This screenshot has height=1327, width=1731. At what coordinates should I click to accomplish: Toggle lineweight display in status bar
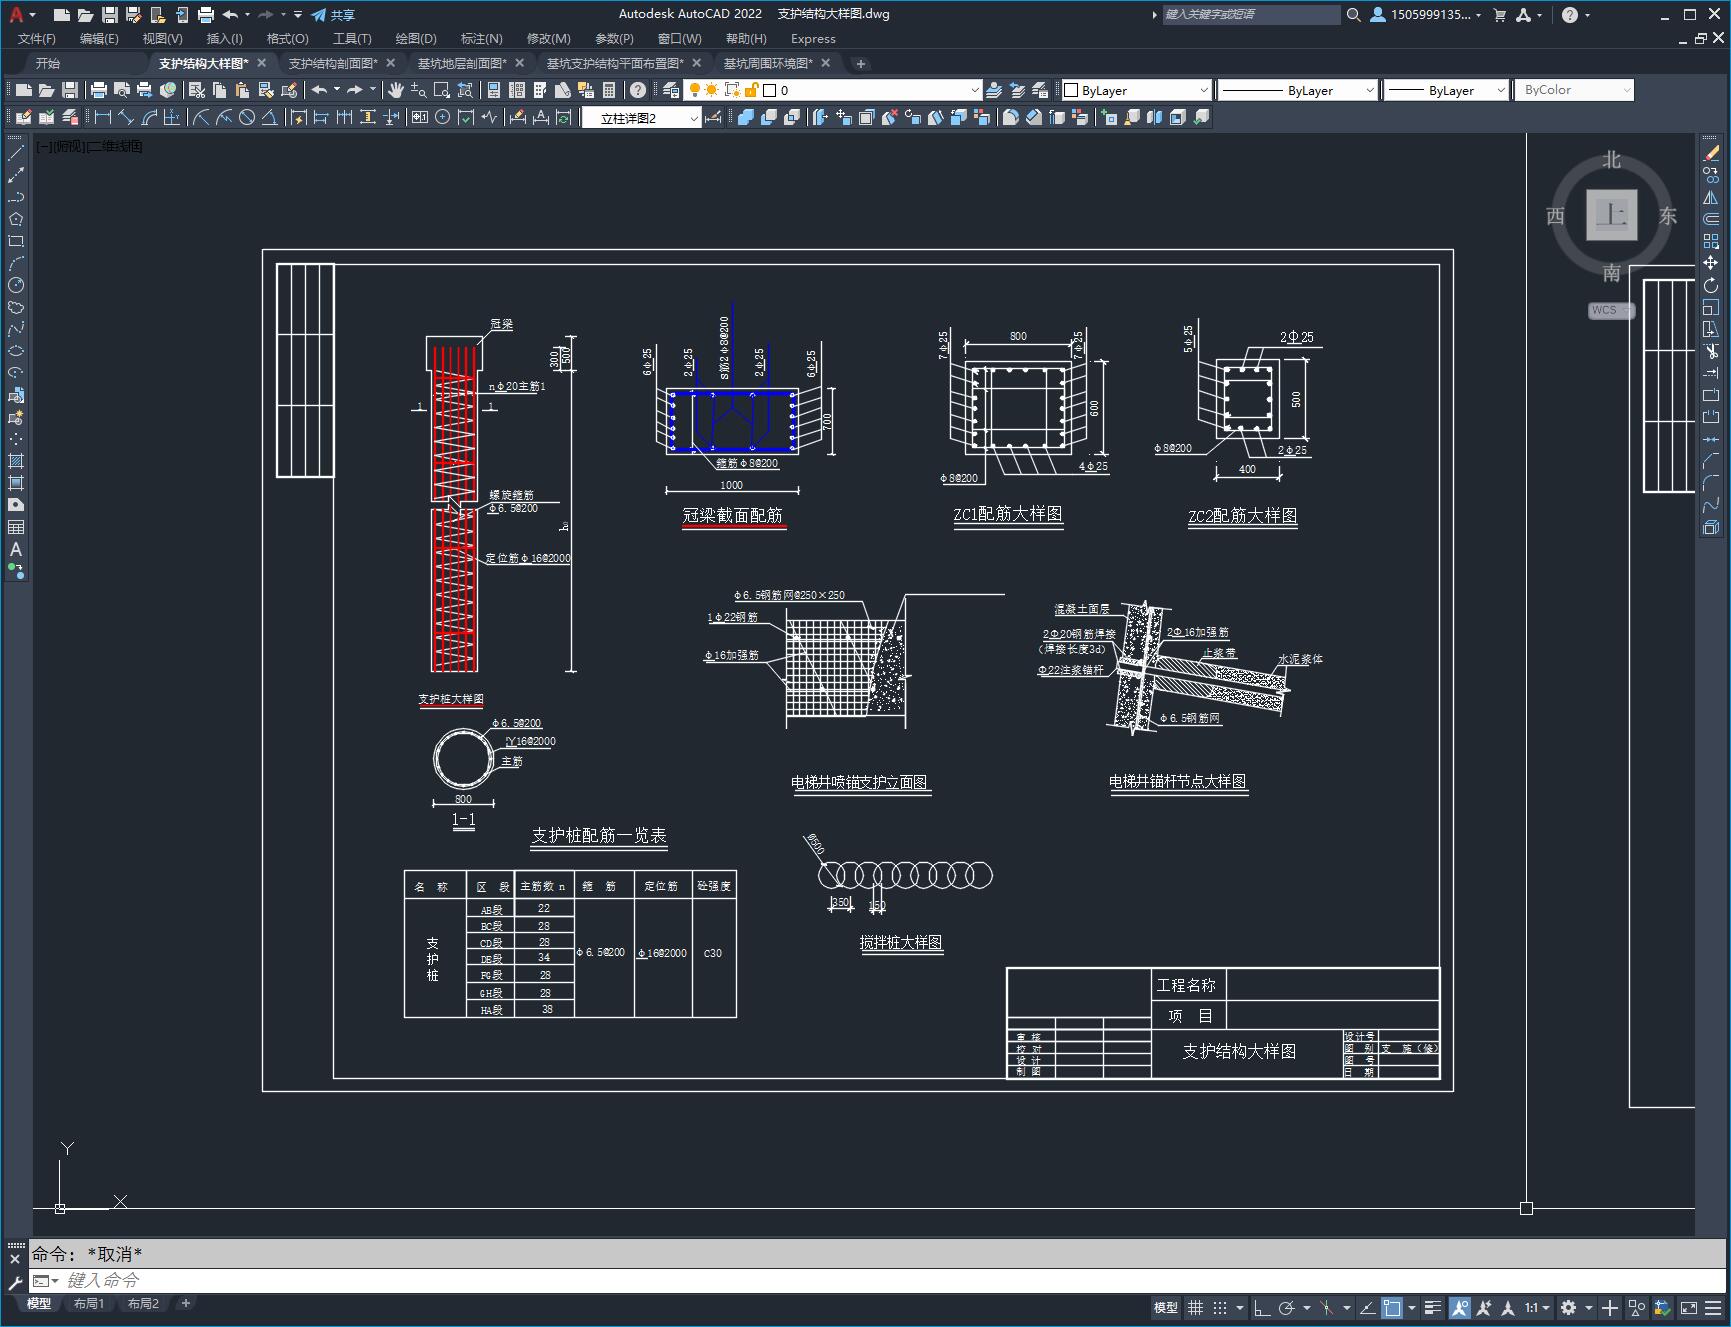(x=1433, y=1307)
